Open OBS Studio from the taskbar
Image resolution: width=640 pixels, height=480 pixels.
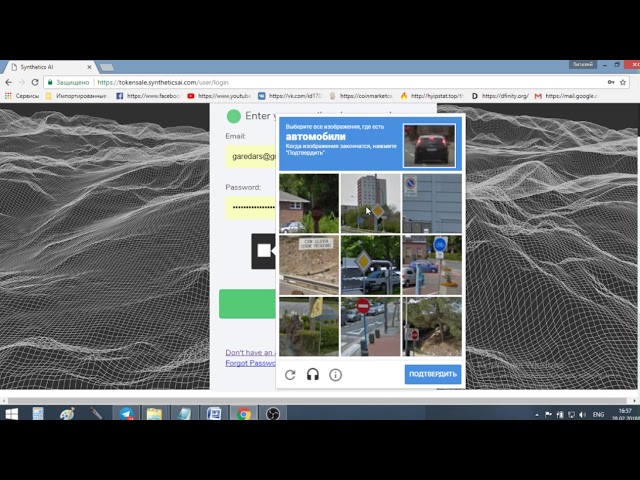pyautogui.click(x=273, y=414)
